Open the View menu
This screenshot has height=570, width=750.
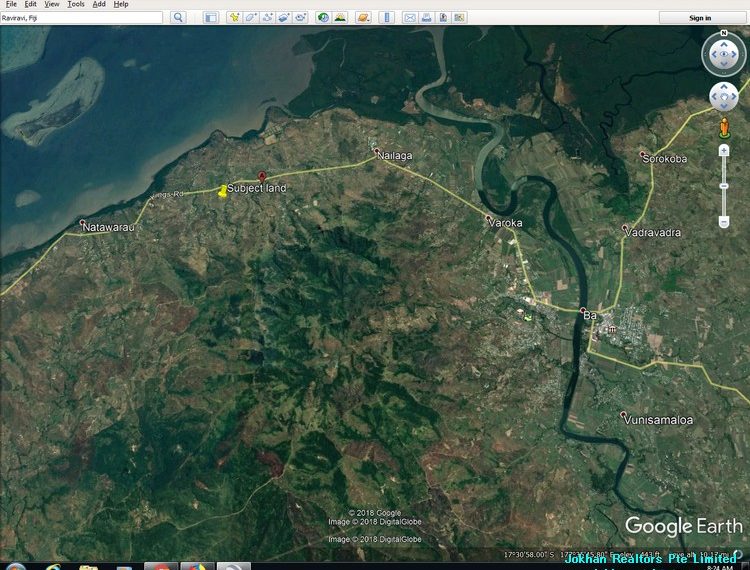coord(52,4)
